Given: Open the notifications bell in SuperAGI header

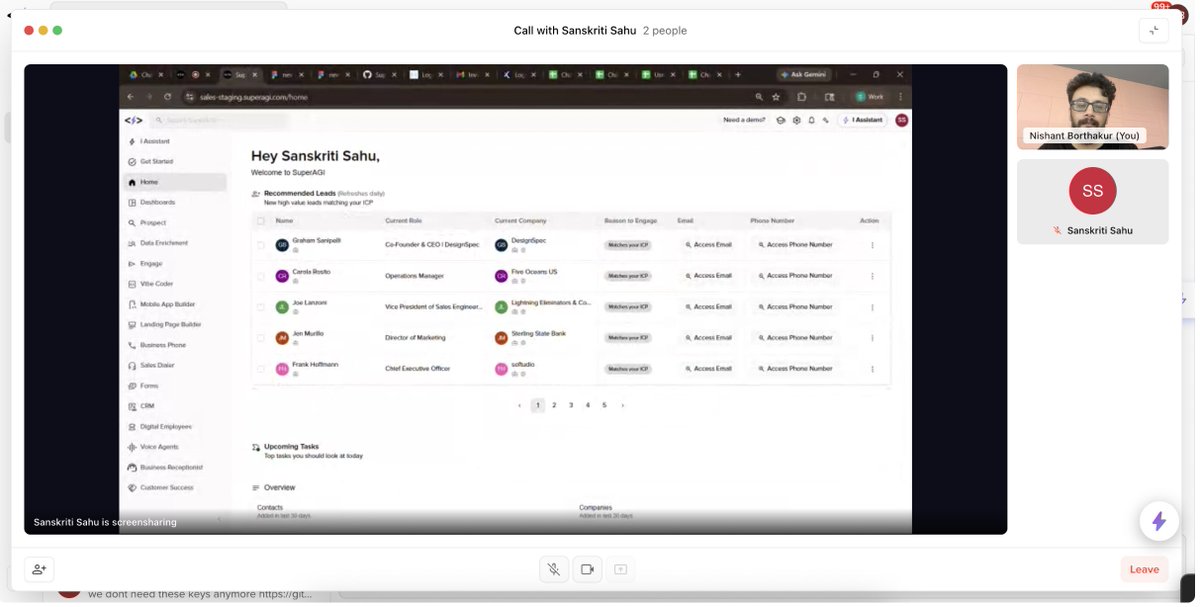Looking at the screenshot, I should tap(811, 120).
